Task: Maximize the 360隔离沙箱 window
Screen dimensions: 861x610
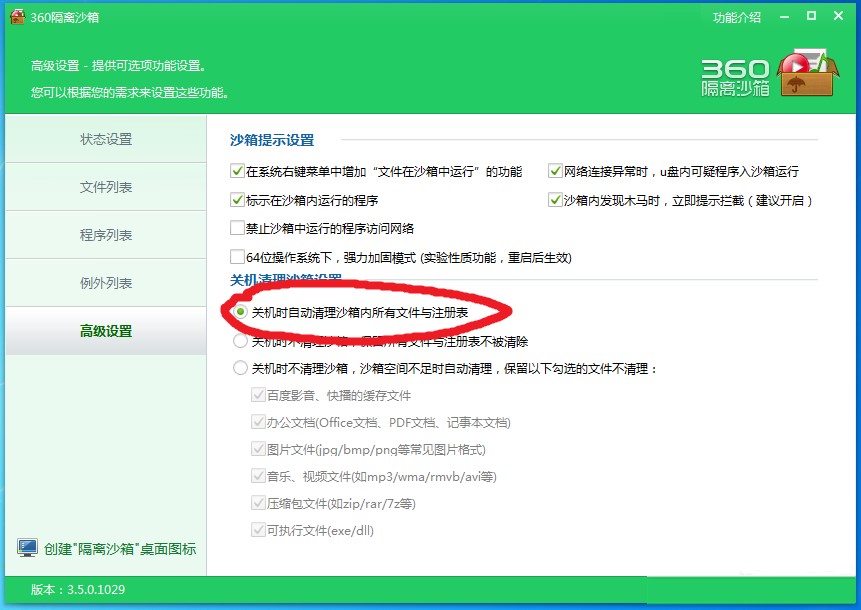Action: (811, 16)
